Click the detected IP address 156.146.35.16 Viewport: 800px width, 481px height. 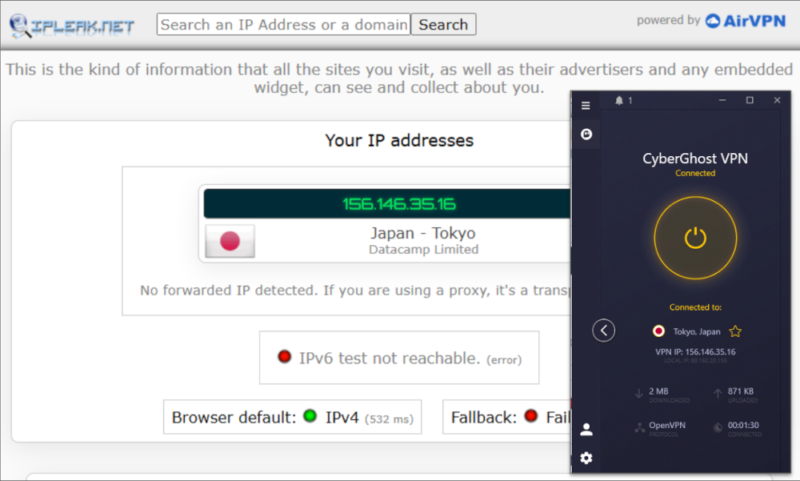(x=399, y=204)
